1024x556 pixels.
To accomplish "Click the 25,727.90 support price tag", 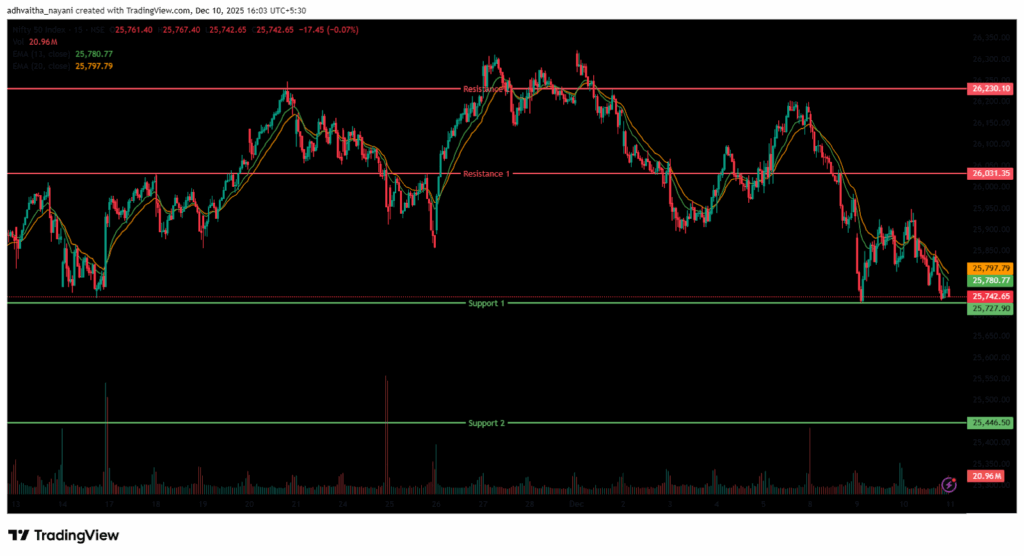I will pyautogui.click(x=991, y=309).
